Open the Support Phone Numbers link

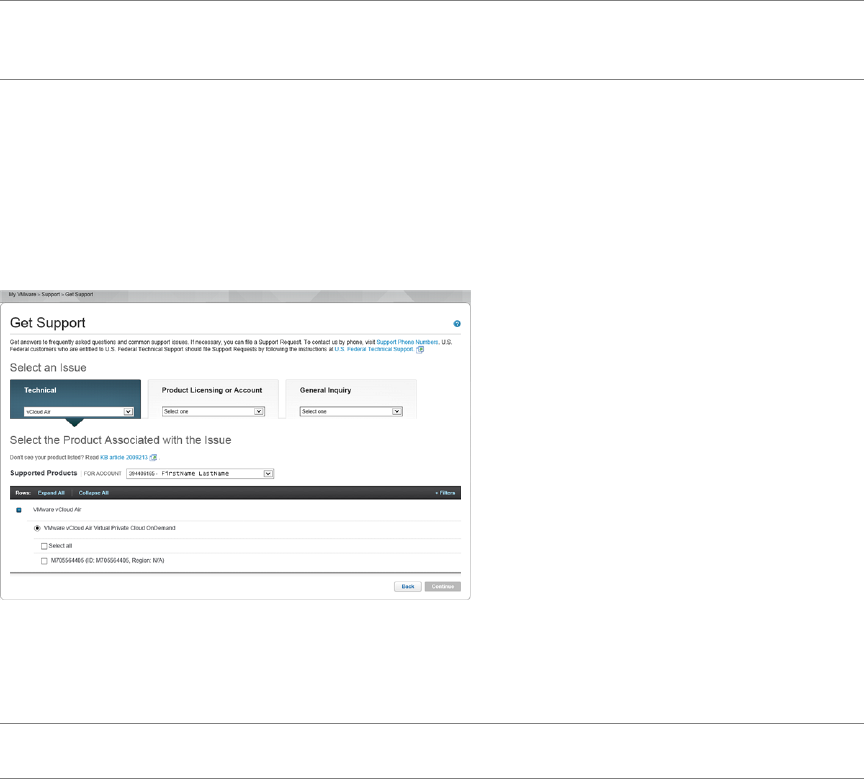(407, 342)
